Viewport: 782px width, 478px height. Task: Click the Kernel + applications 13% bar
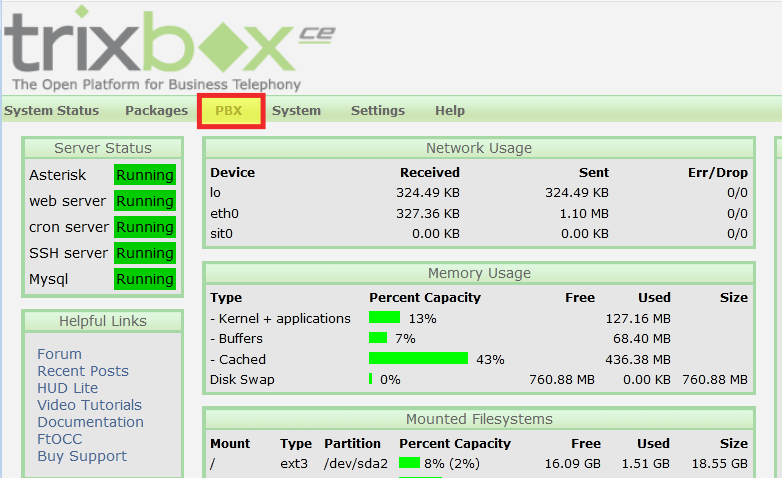[x=385, y=317]
